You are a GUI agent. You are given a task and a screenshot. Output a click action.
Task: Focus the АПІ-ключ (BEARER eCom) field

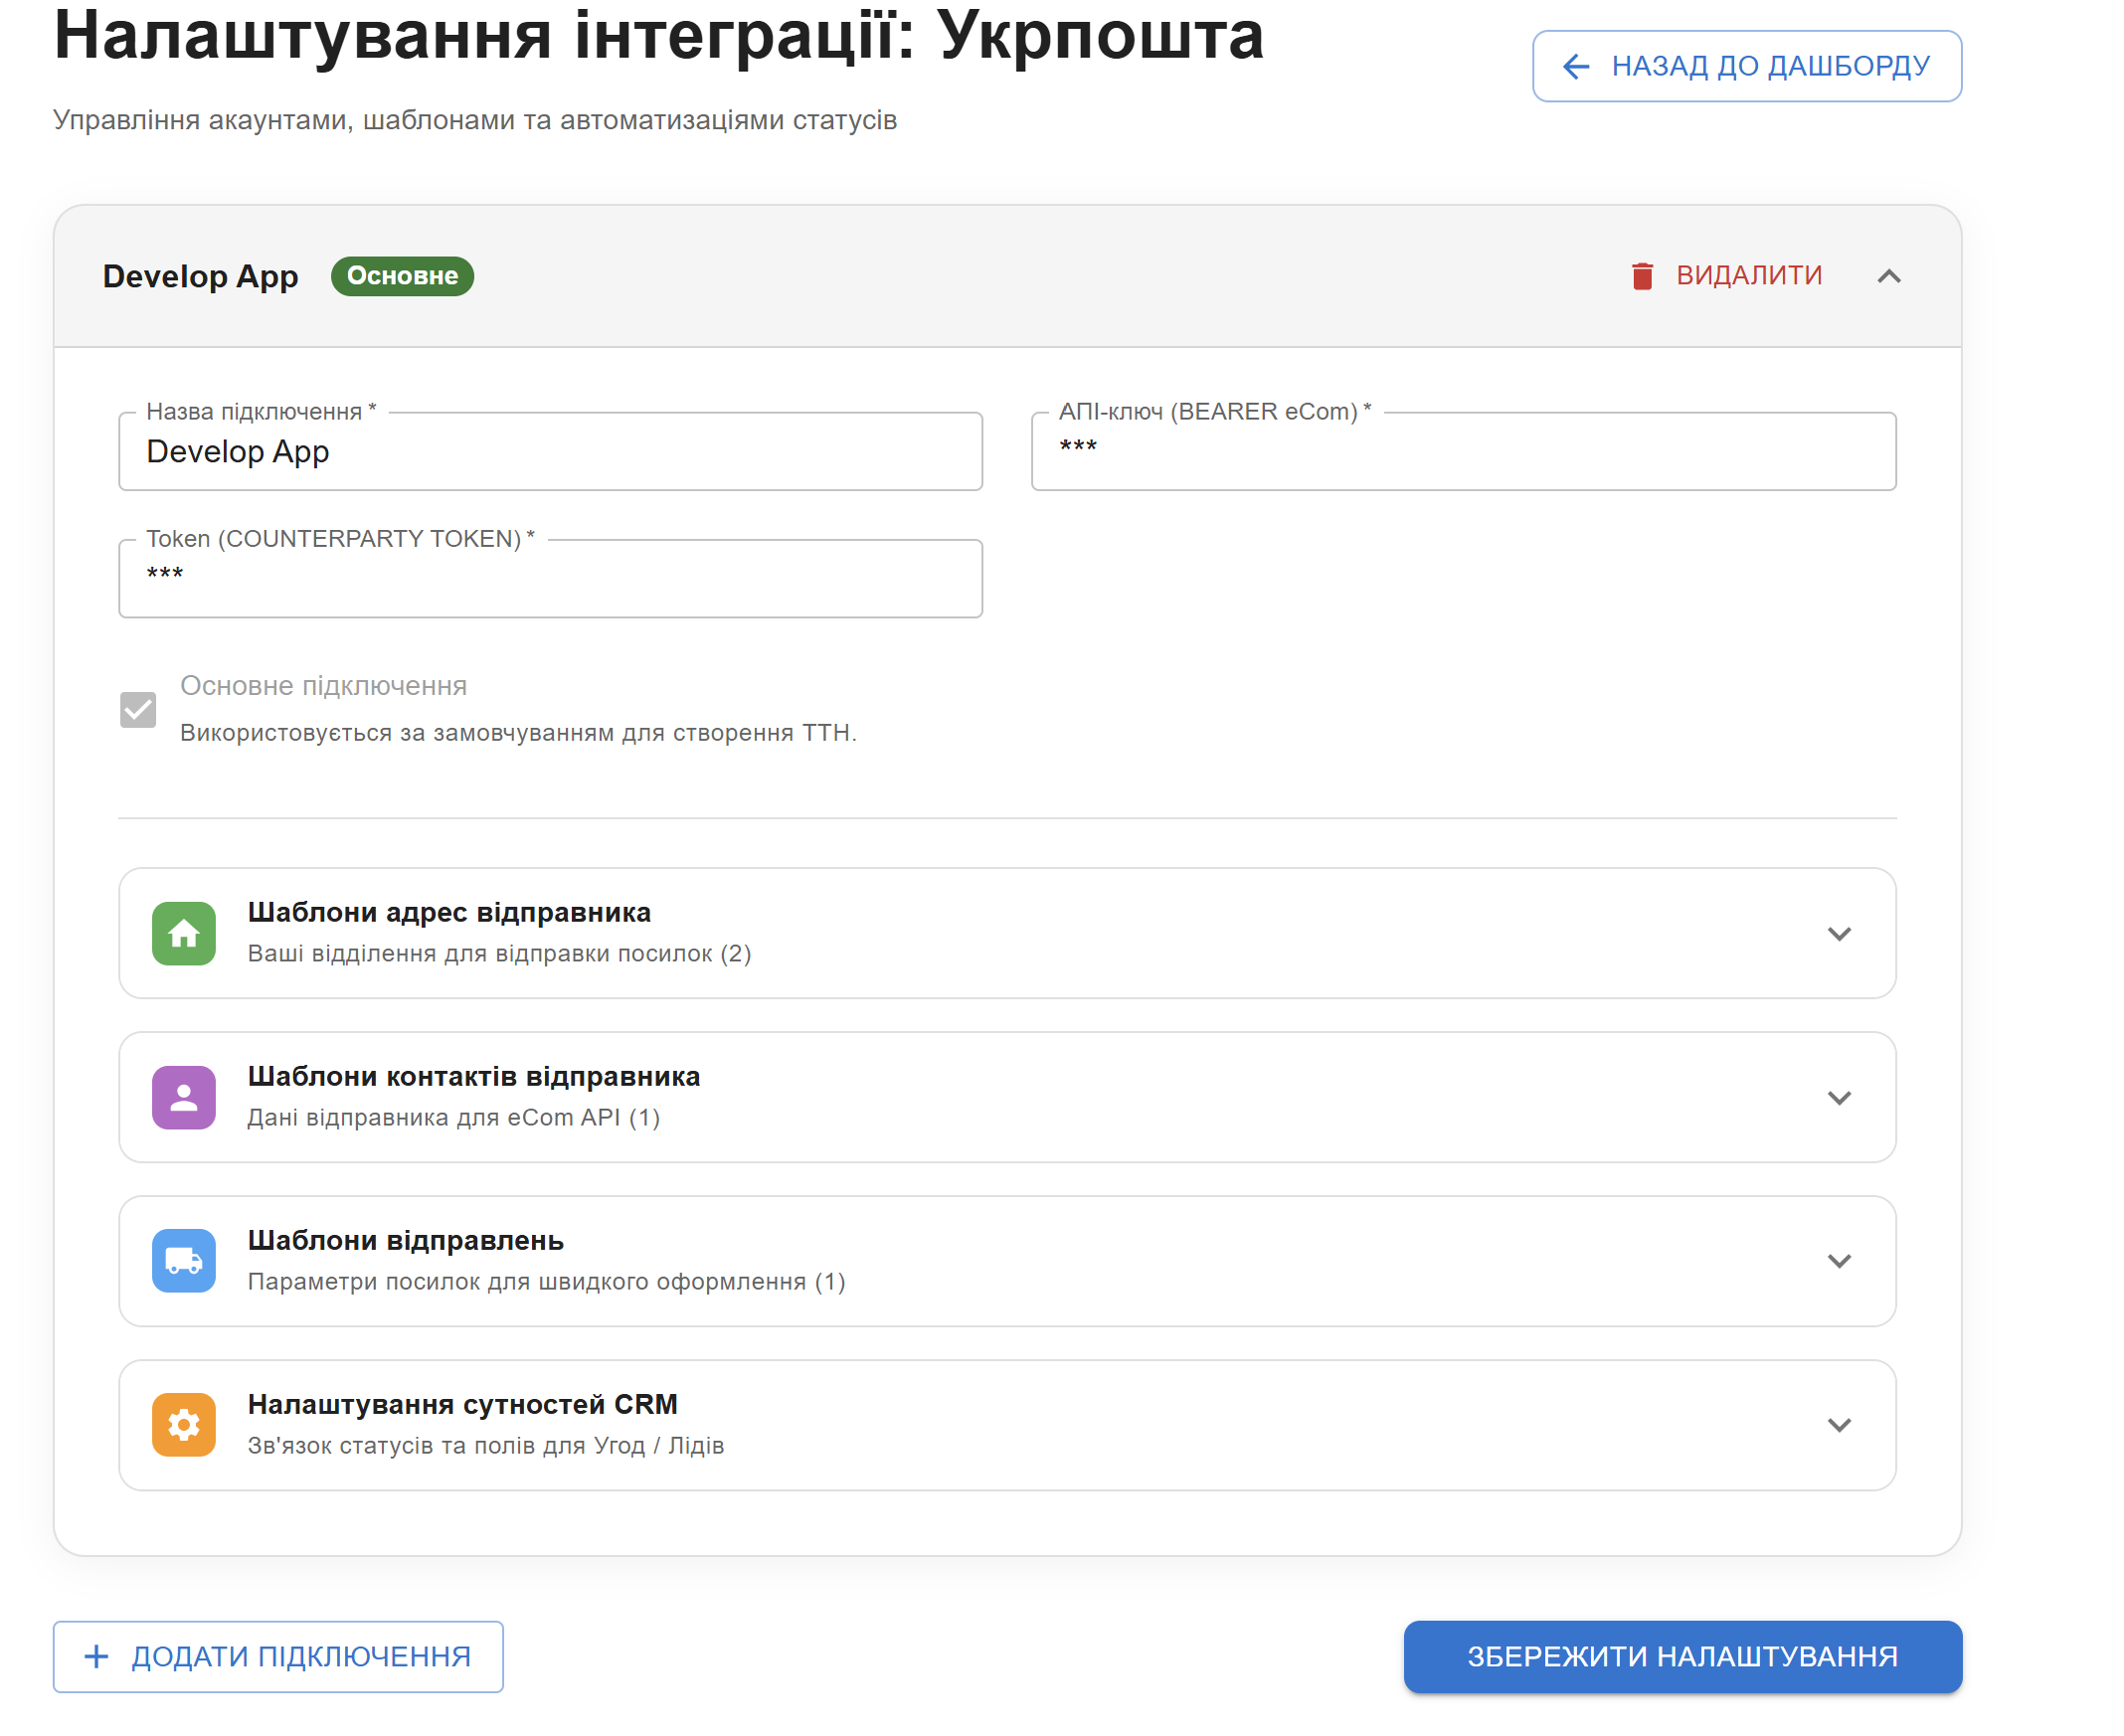tap(1464, 452)
